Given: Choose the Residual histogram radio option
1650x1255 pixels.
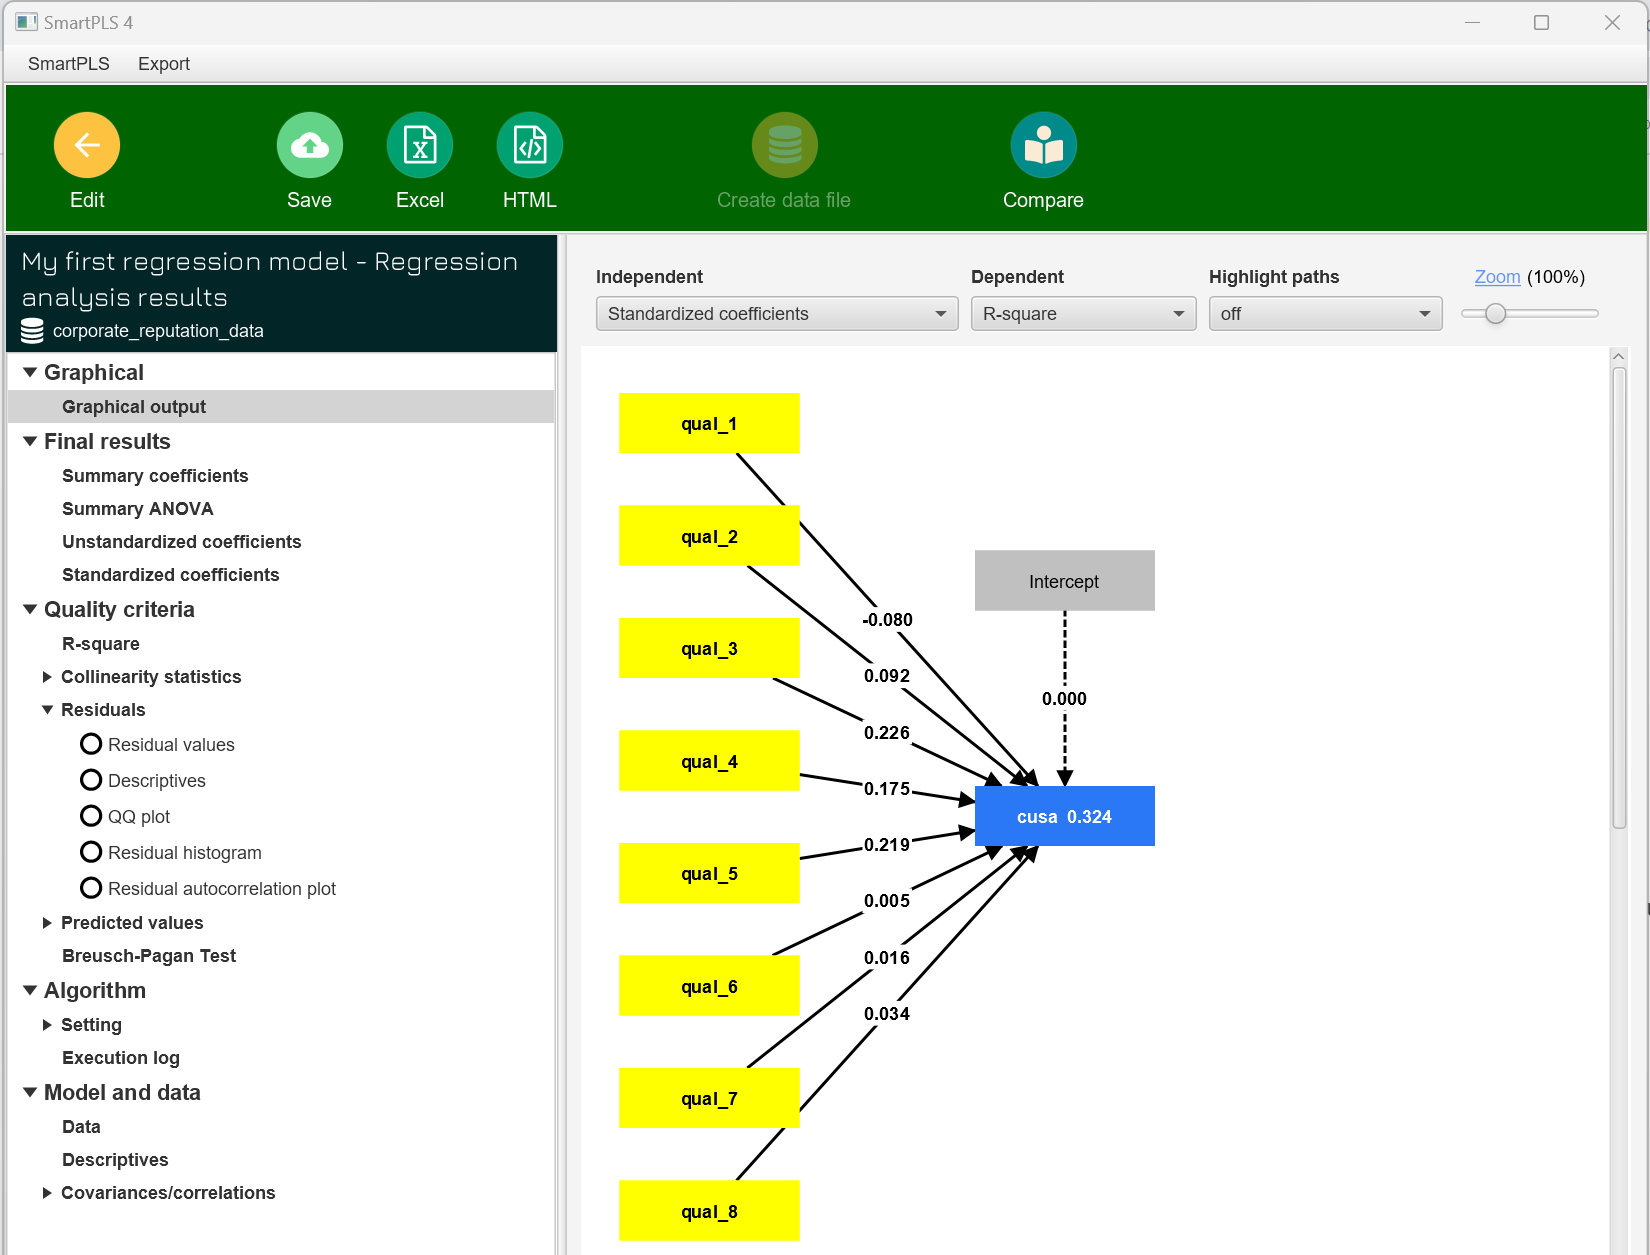Looking at the screenshot, I should pyautogui.click(x=91, y=852).
